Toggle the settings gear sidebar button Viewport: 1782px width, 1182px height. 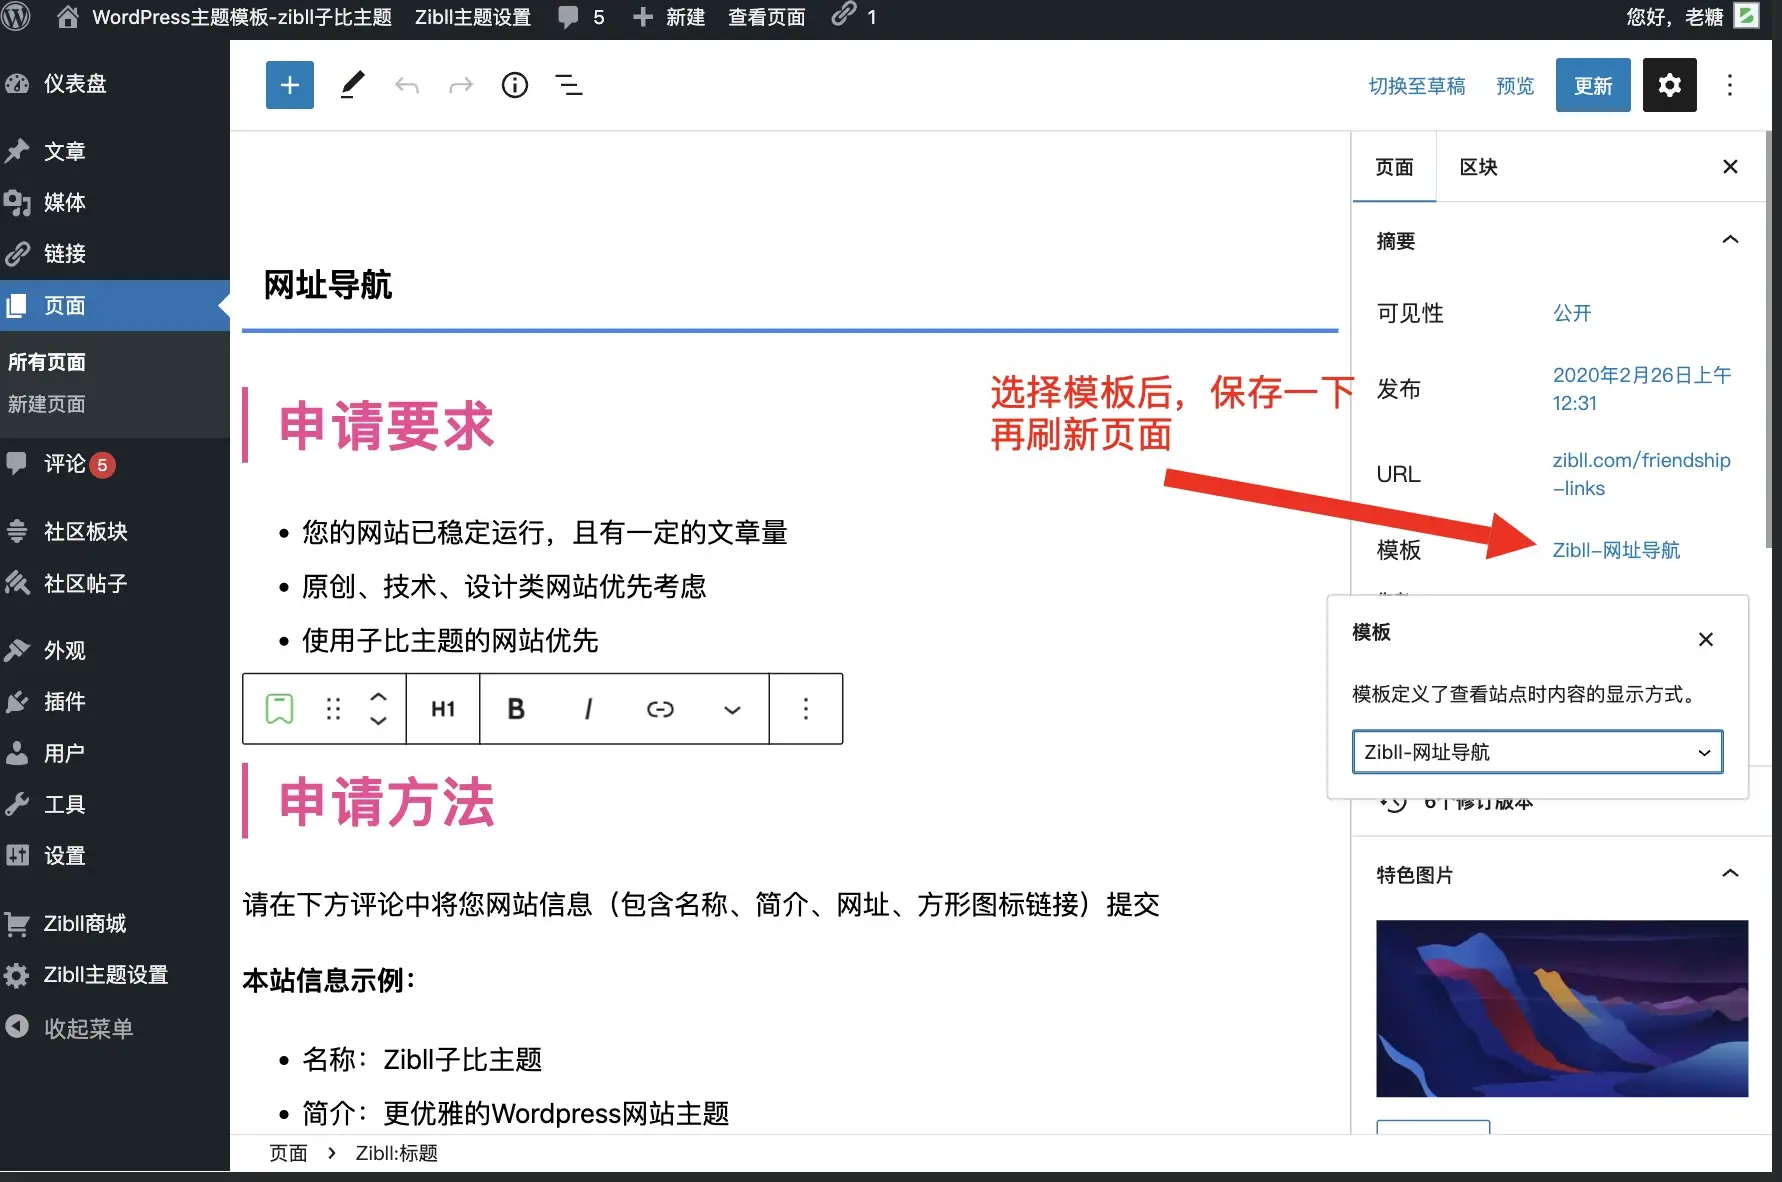(1669, 85)
